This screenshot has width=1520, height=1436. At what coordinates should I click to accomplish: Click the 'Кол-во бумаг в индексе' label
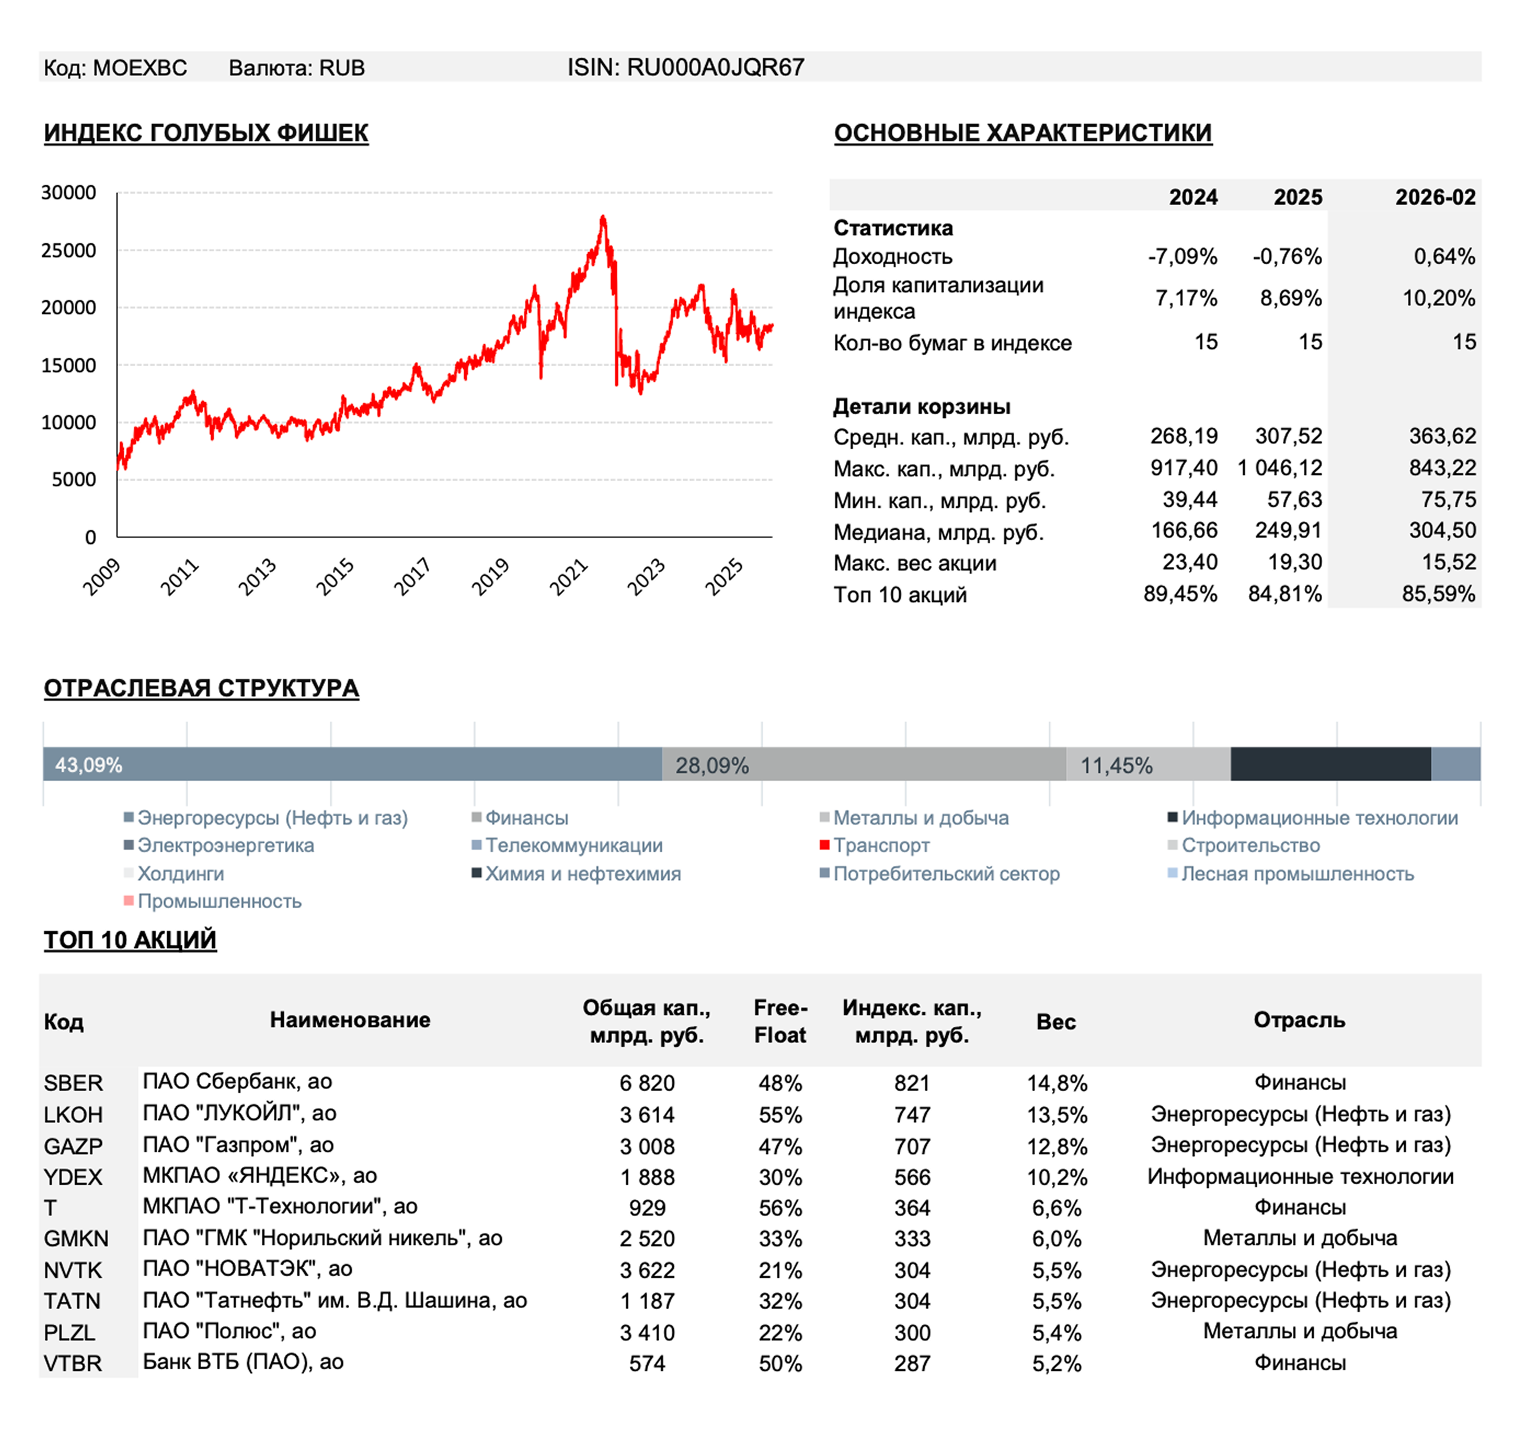point(953,343)
